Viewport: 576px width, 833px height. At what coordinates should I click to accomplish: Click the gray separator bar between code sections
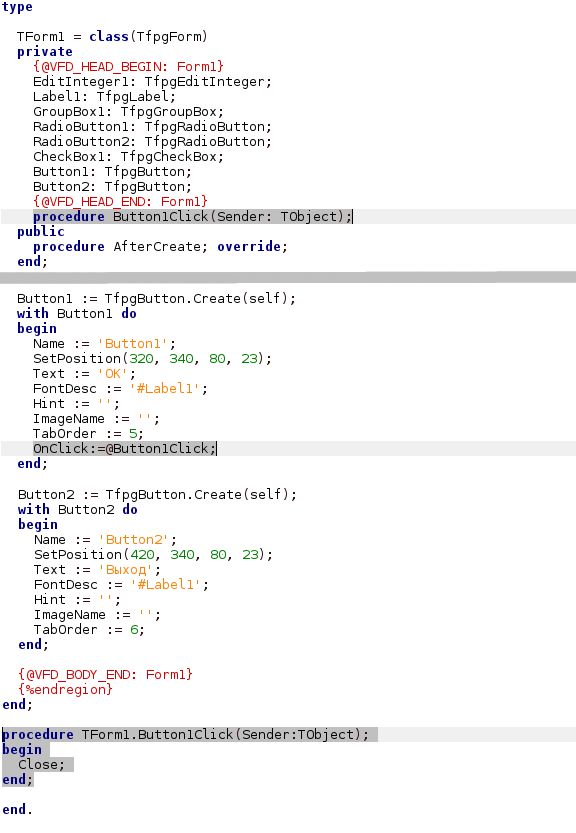[288, 277]
